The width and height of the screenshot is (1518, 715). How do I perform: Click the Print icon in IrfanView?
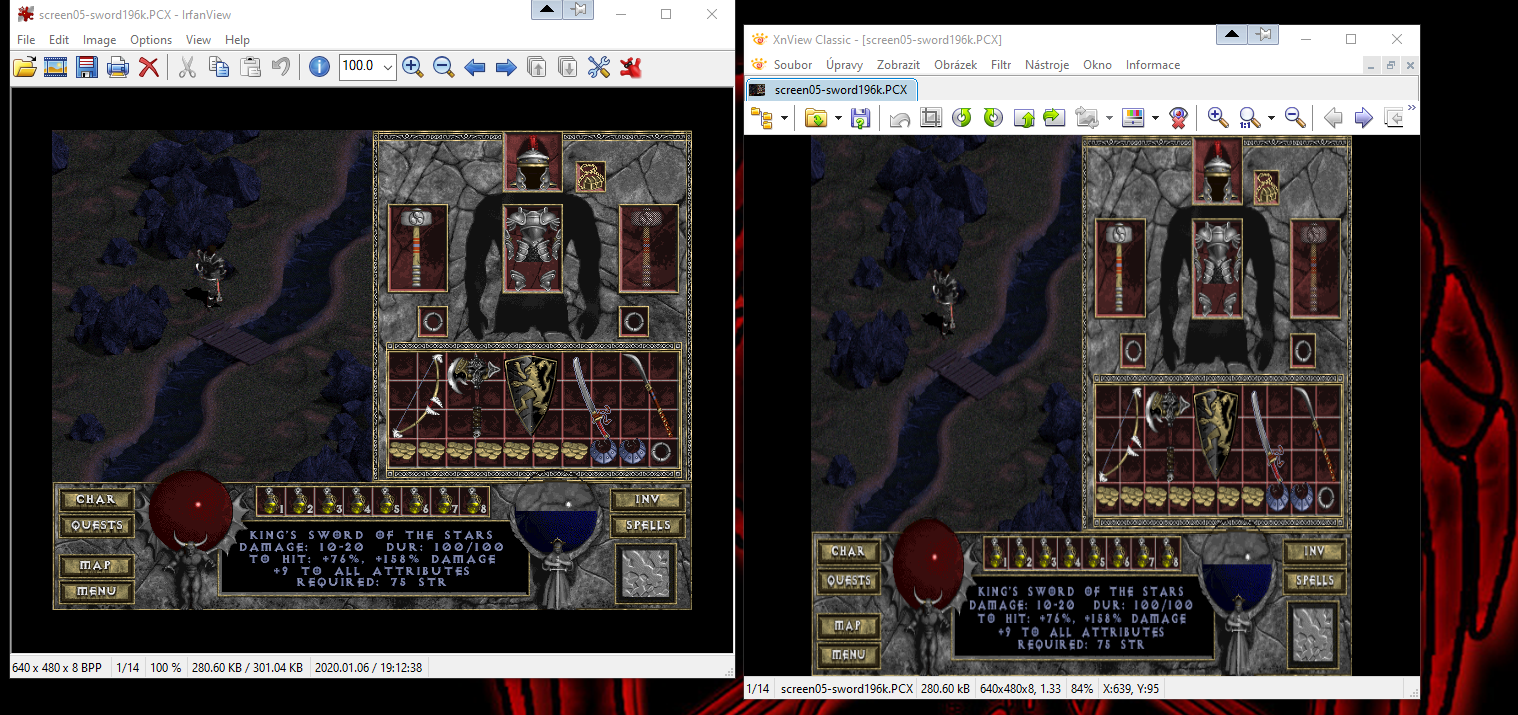(118, 67)
